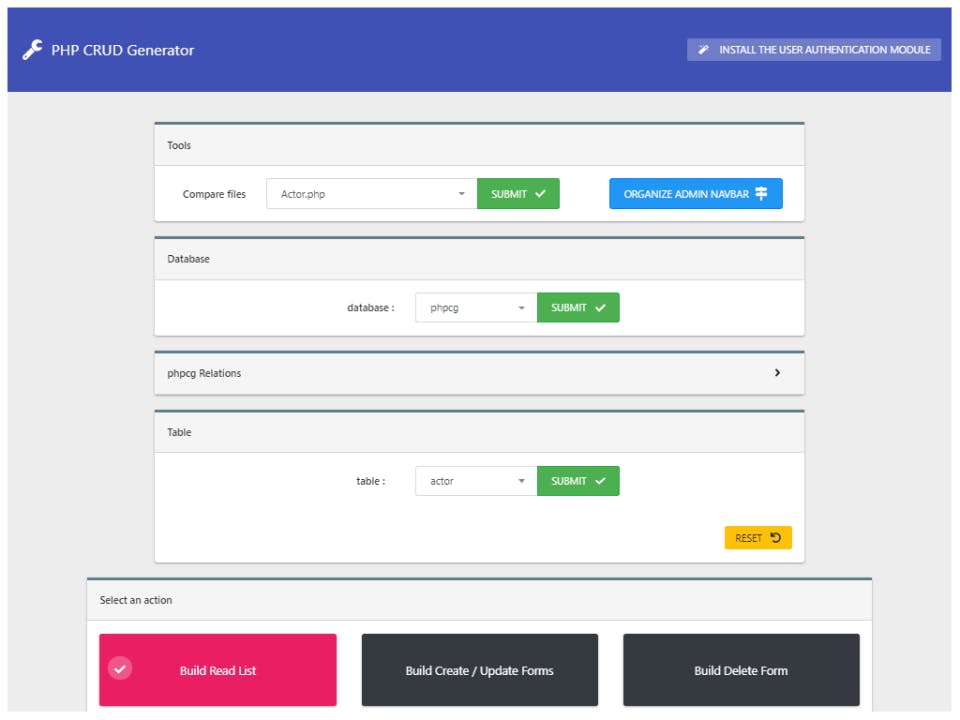Click the yellow Reset button
This screenshot has height=720, width=960.
tap(757, 537)
